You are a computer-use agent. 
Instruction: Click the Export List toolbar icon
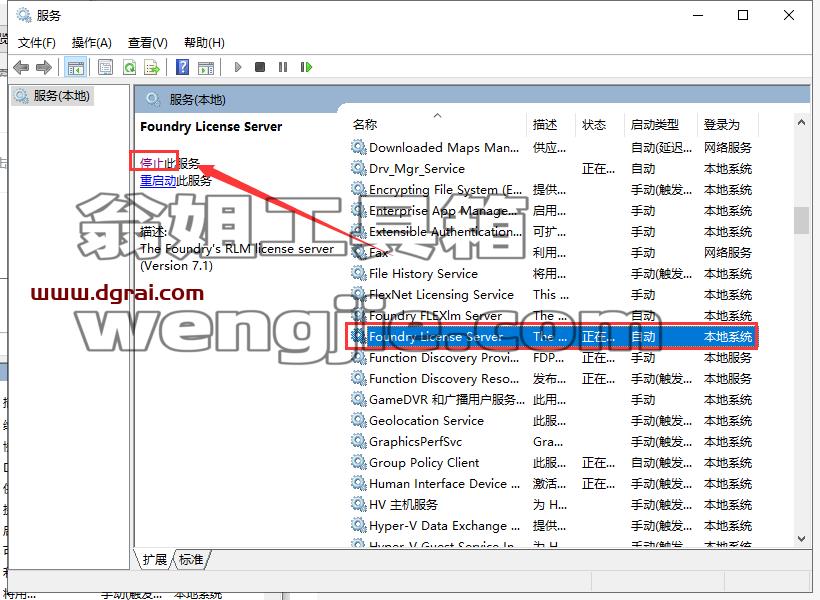152,67
